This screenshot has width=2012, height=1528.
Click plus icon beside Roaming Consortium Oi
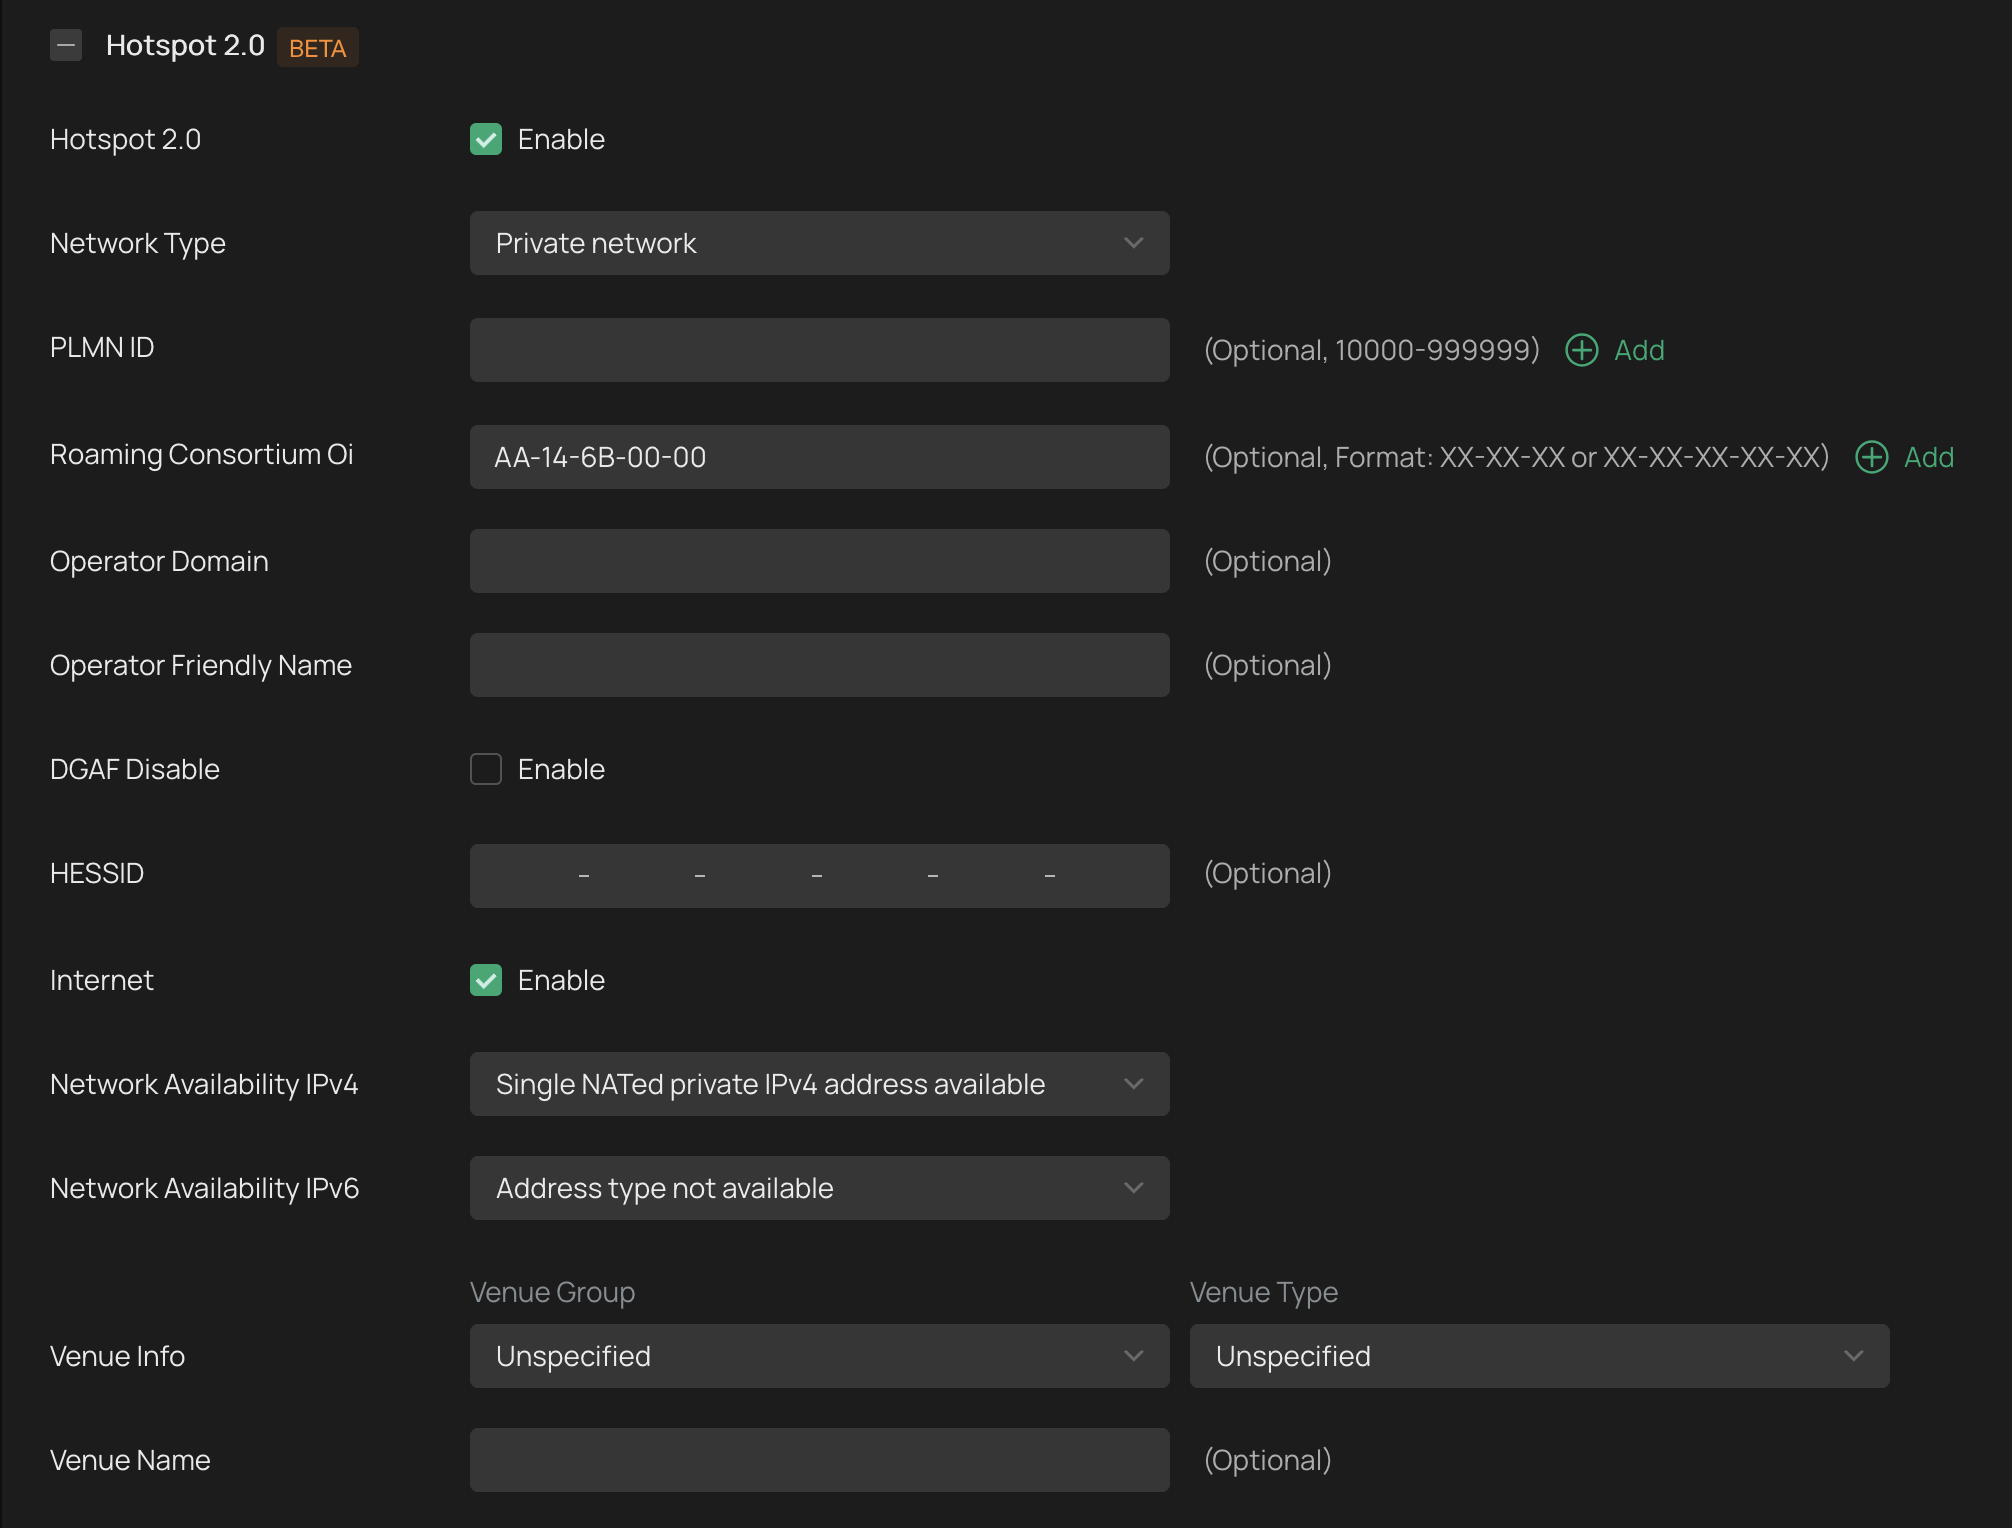pos(1871,457)
